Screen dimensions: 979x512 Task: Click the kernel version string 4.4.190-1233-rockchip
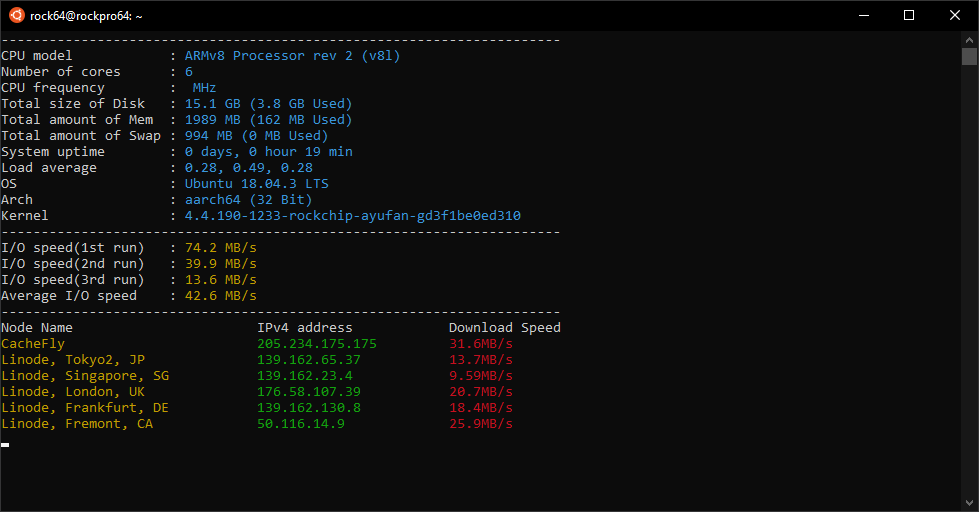352,216
